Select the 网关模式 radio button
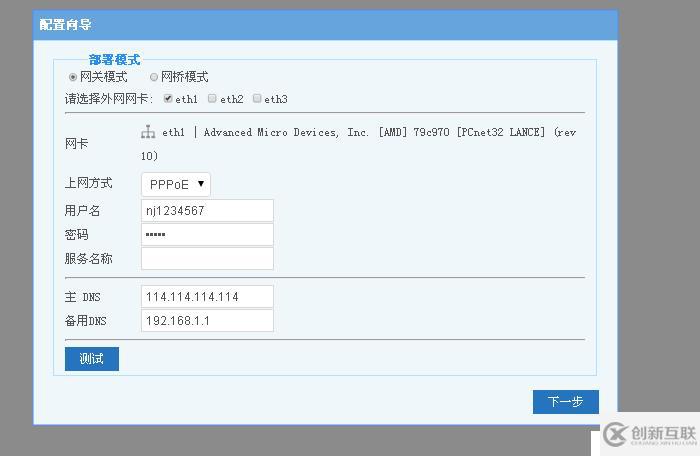The image size is (700, 456). click(73, 77)
